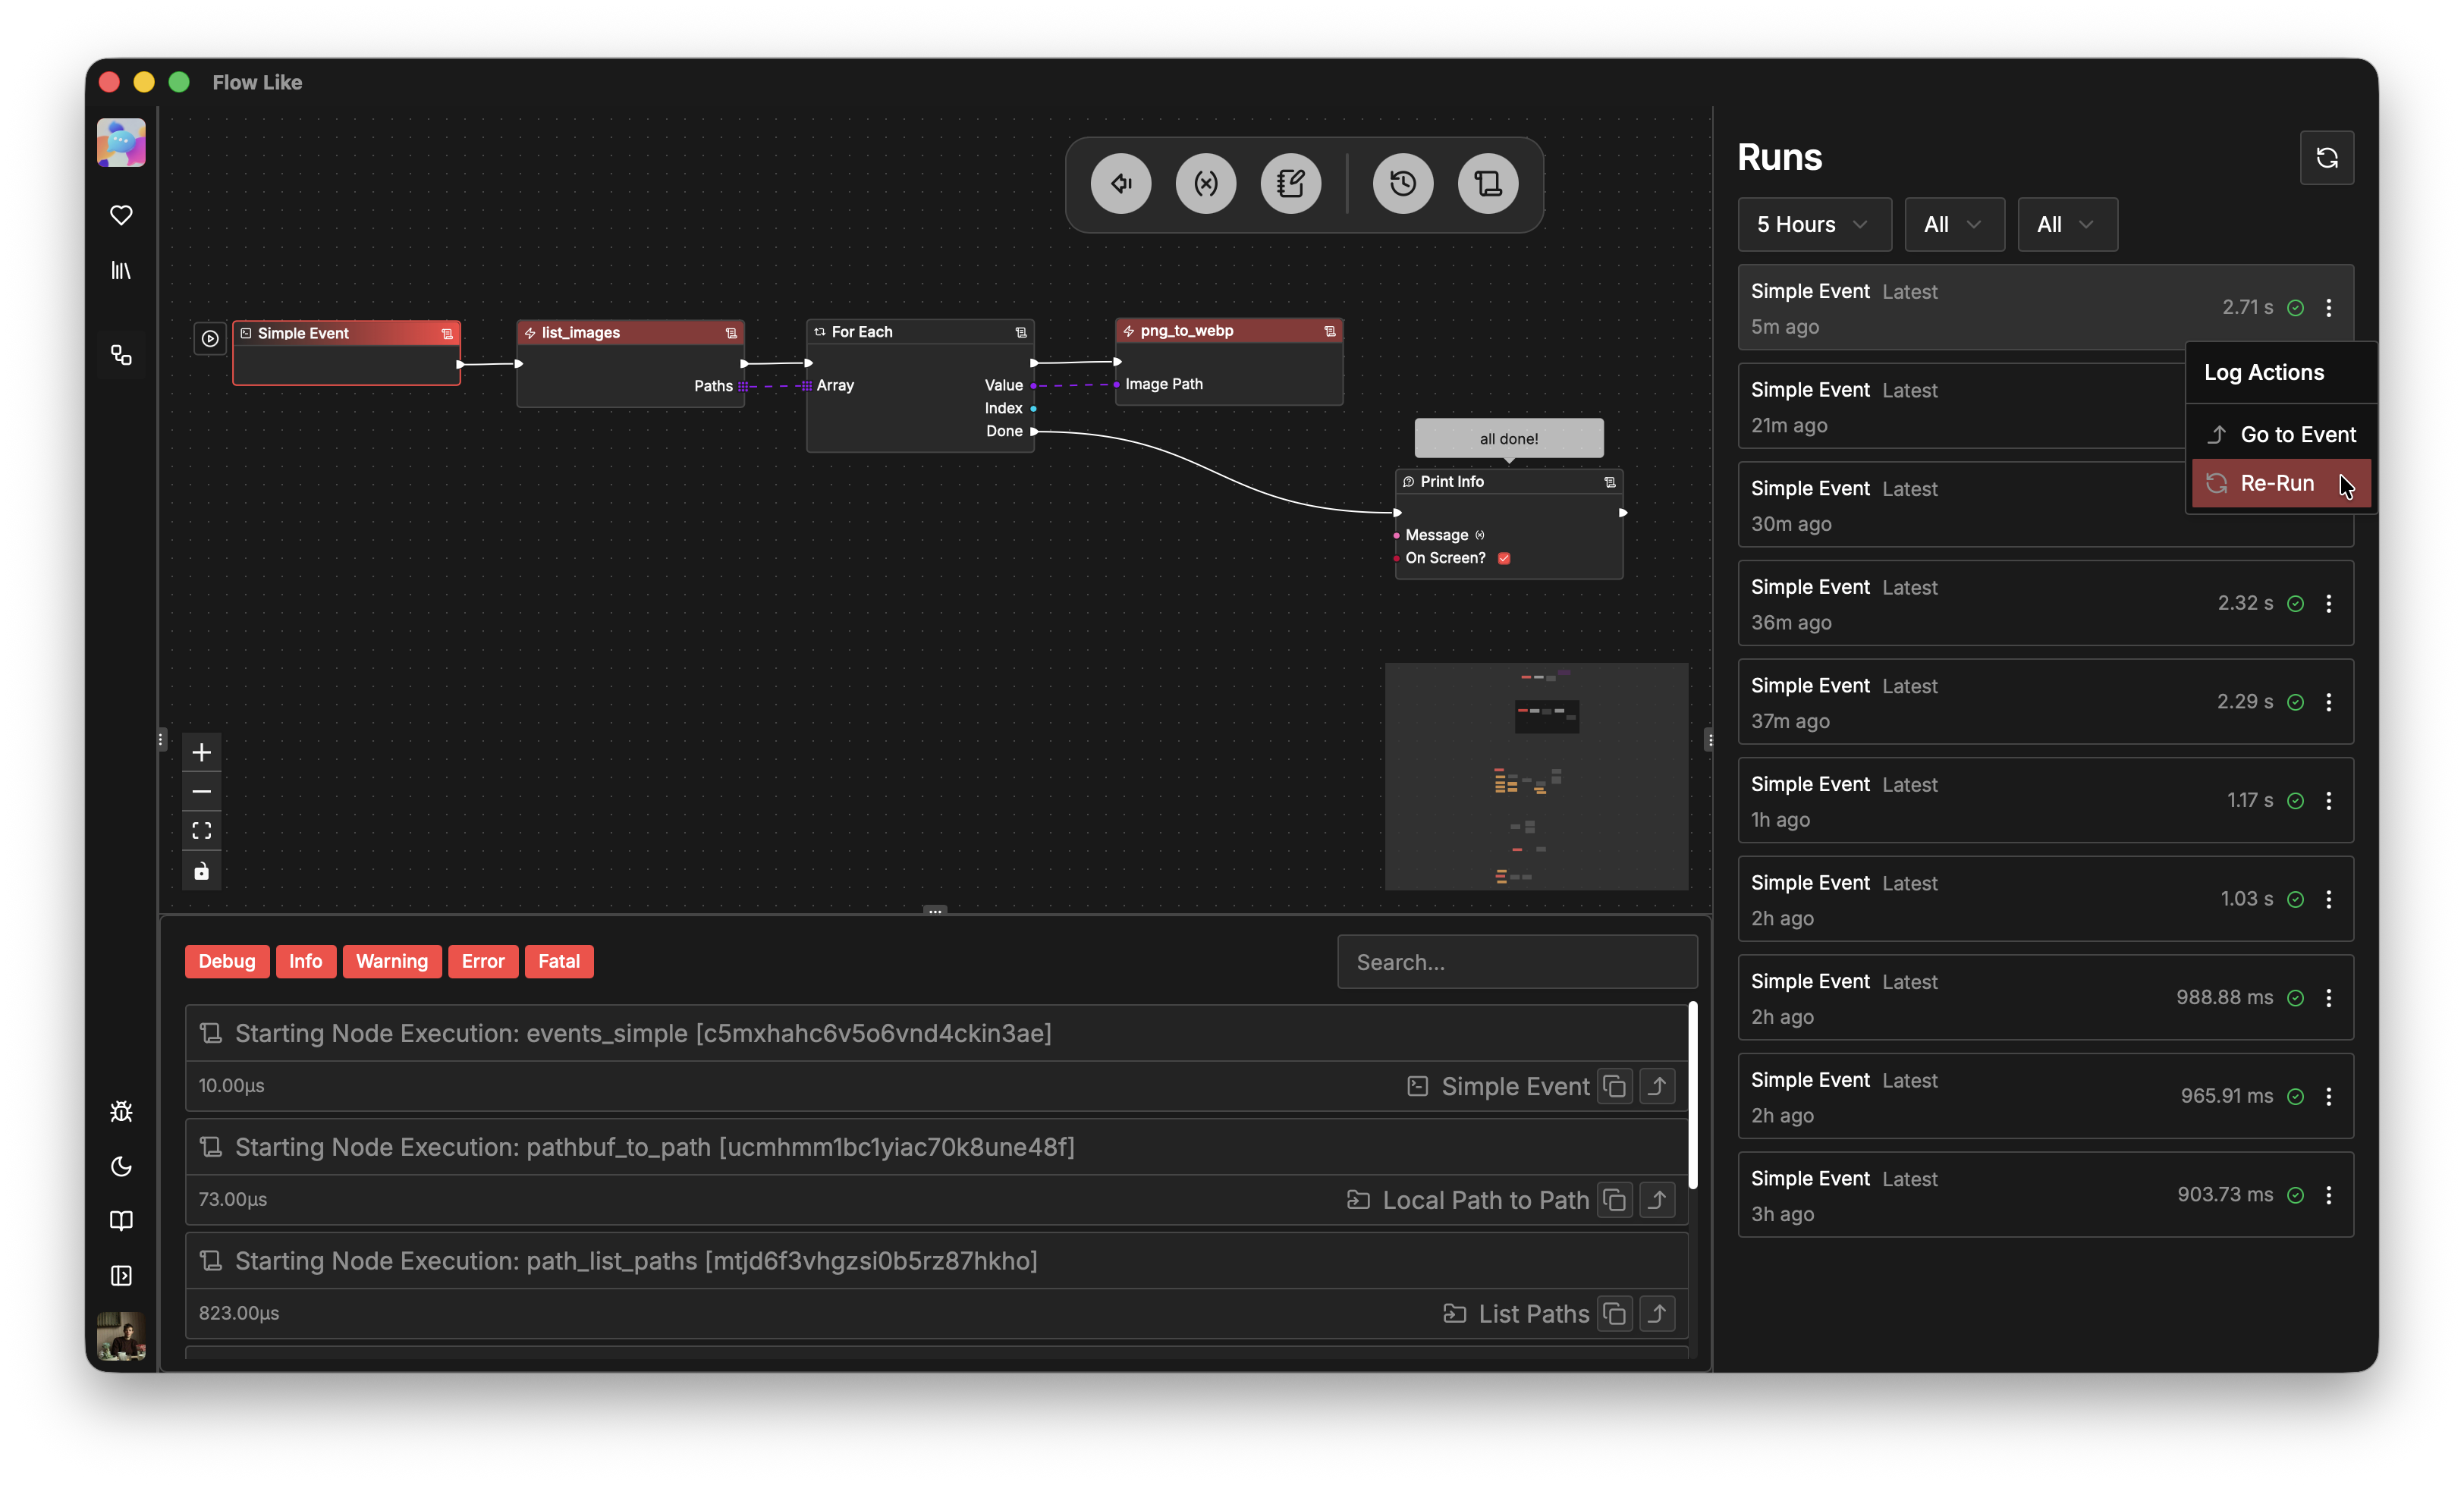Open the library icon in the left sidebar

121,270
